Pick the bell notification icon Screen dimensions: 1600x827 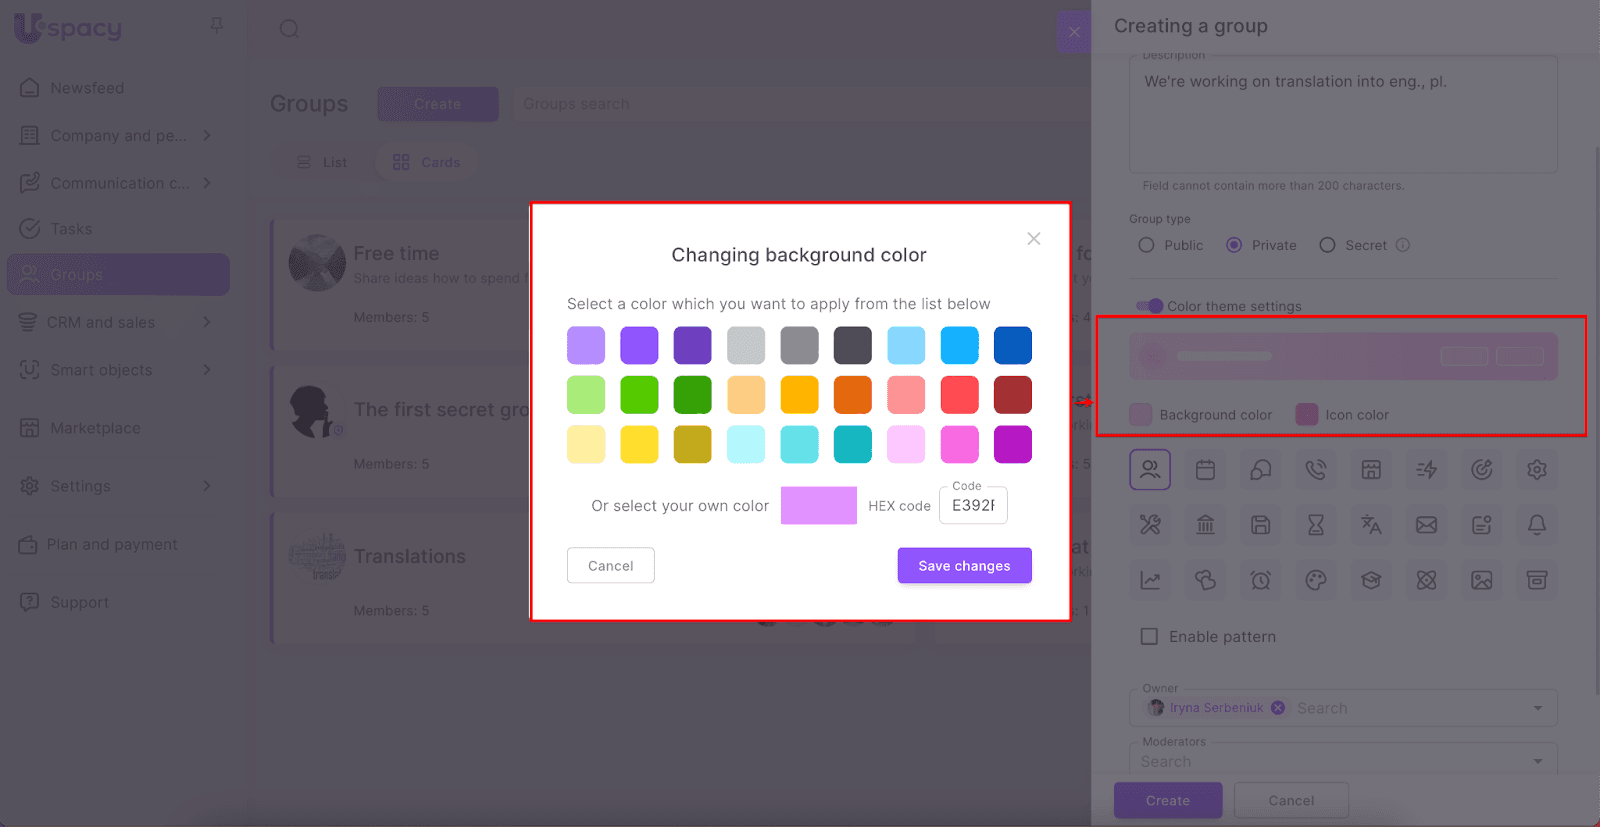(1537, 525)
